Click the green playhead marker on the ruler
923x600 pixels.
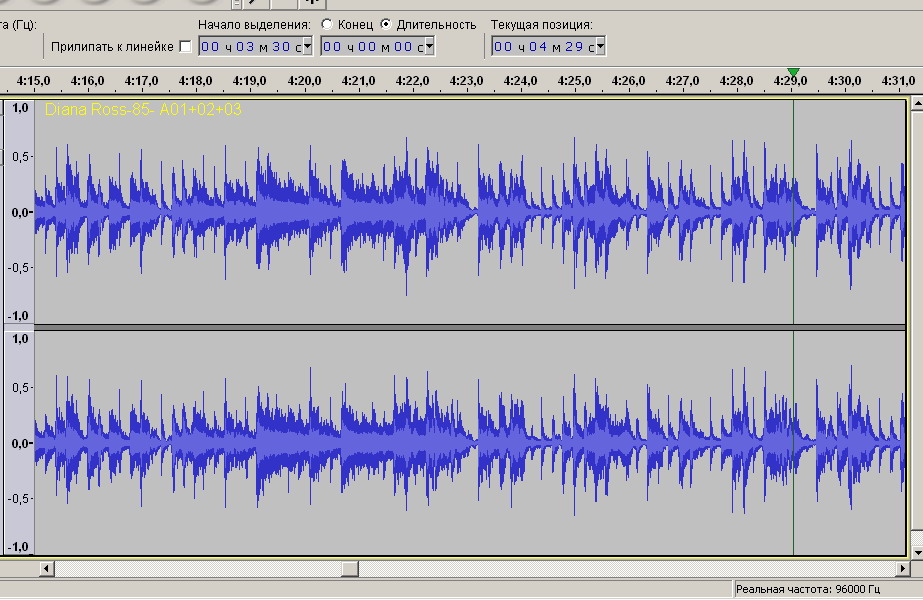793,72
